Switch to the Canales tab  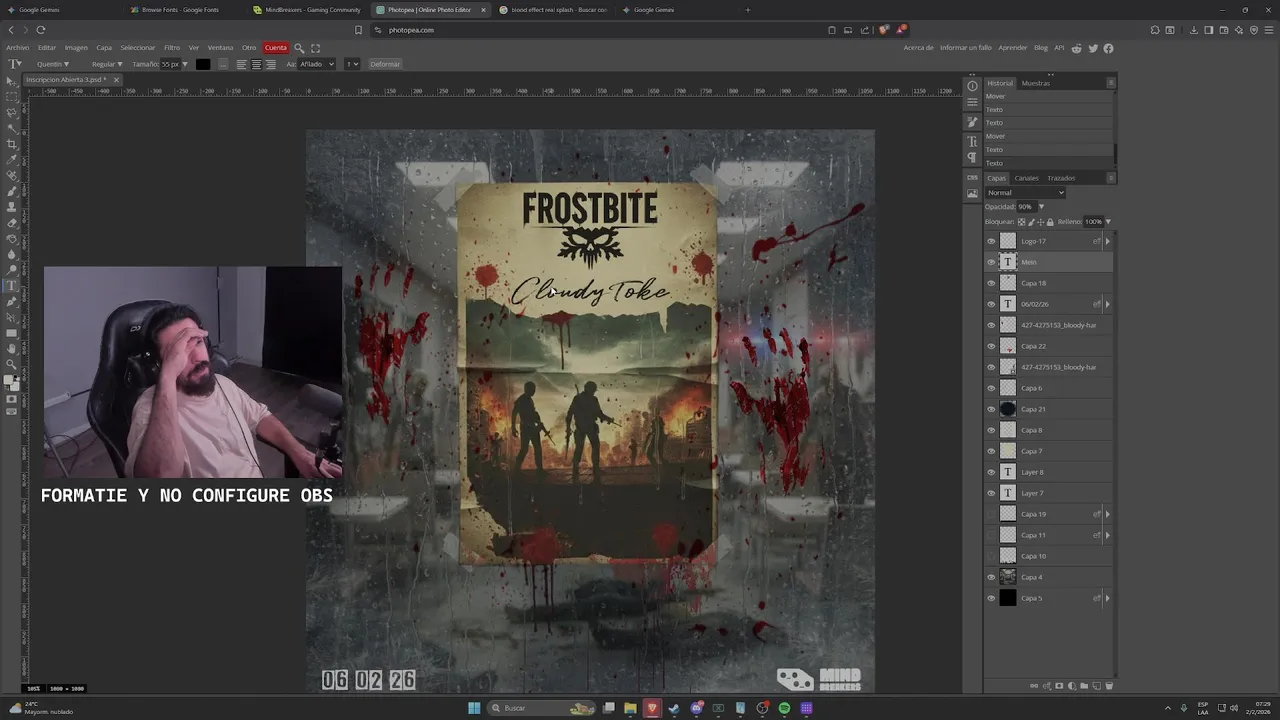point(1026,178)
